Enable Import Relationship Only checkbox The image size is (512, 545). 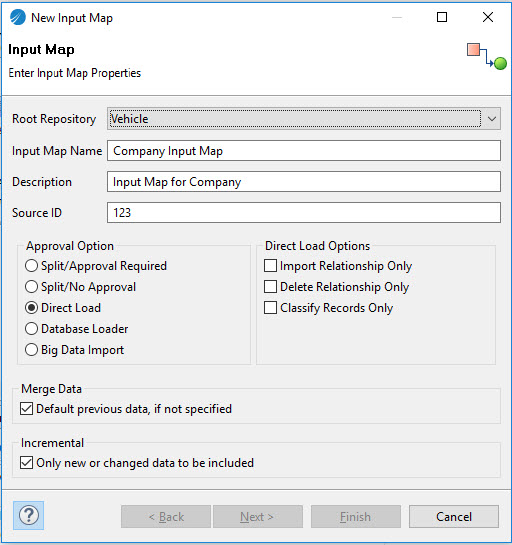[270, 266]
